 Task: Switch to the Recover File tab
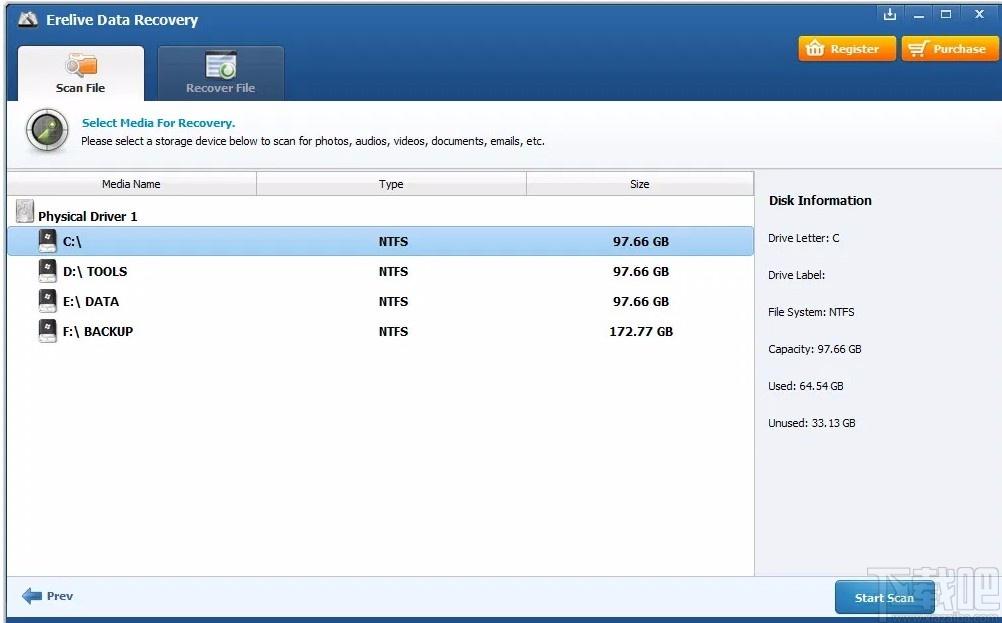pos(220,73)
